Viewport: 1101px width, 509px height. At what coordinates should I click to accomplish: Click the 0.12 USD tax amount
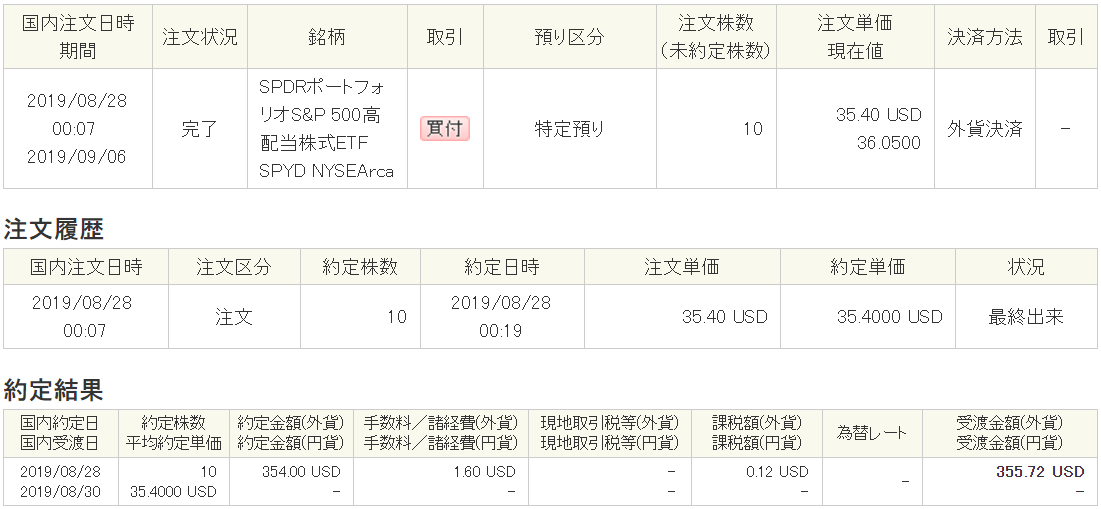coord(781,471)
